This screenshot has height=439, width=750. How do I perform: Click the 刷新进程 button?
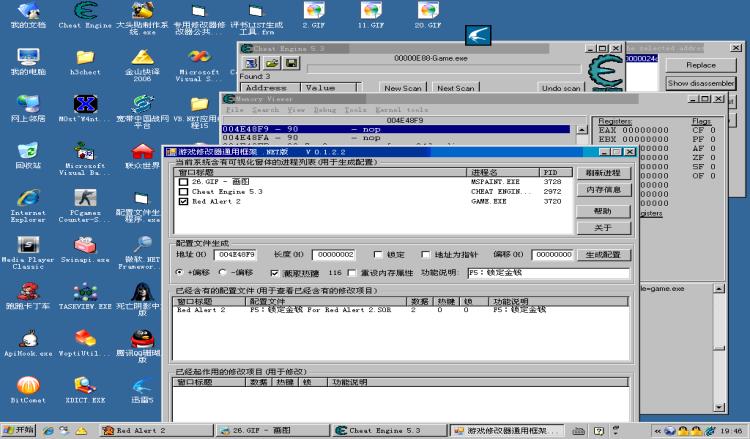(604, 173)
